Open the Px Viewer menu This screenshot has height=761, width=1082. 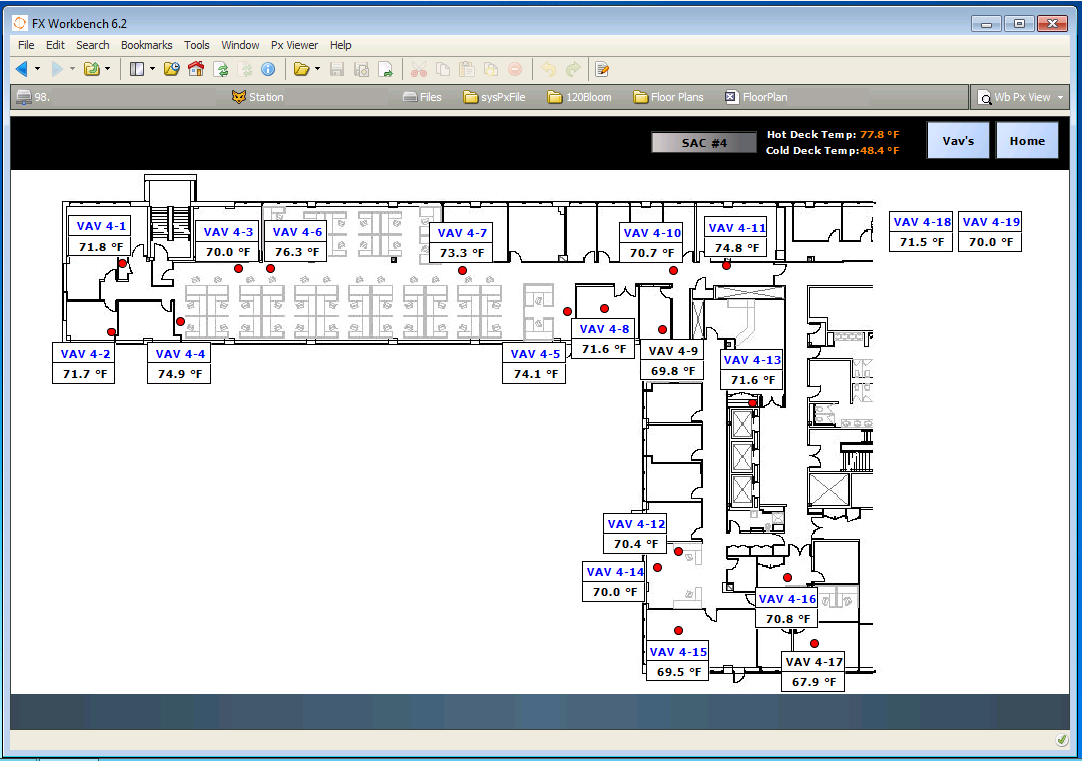294,45
